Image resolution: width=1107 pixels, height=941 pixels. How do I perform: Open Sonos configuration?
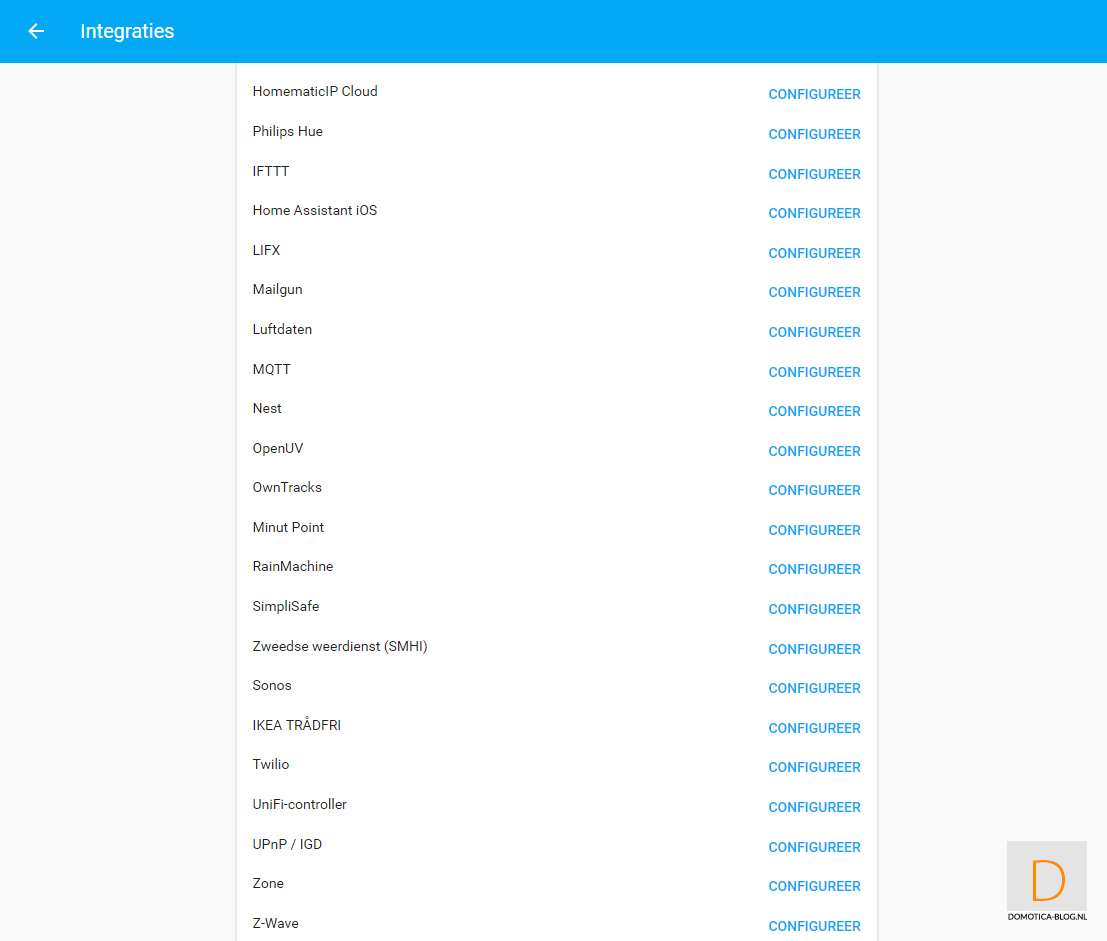tap(814, 688)
